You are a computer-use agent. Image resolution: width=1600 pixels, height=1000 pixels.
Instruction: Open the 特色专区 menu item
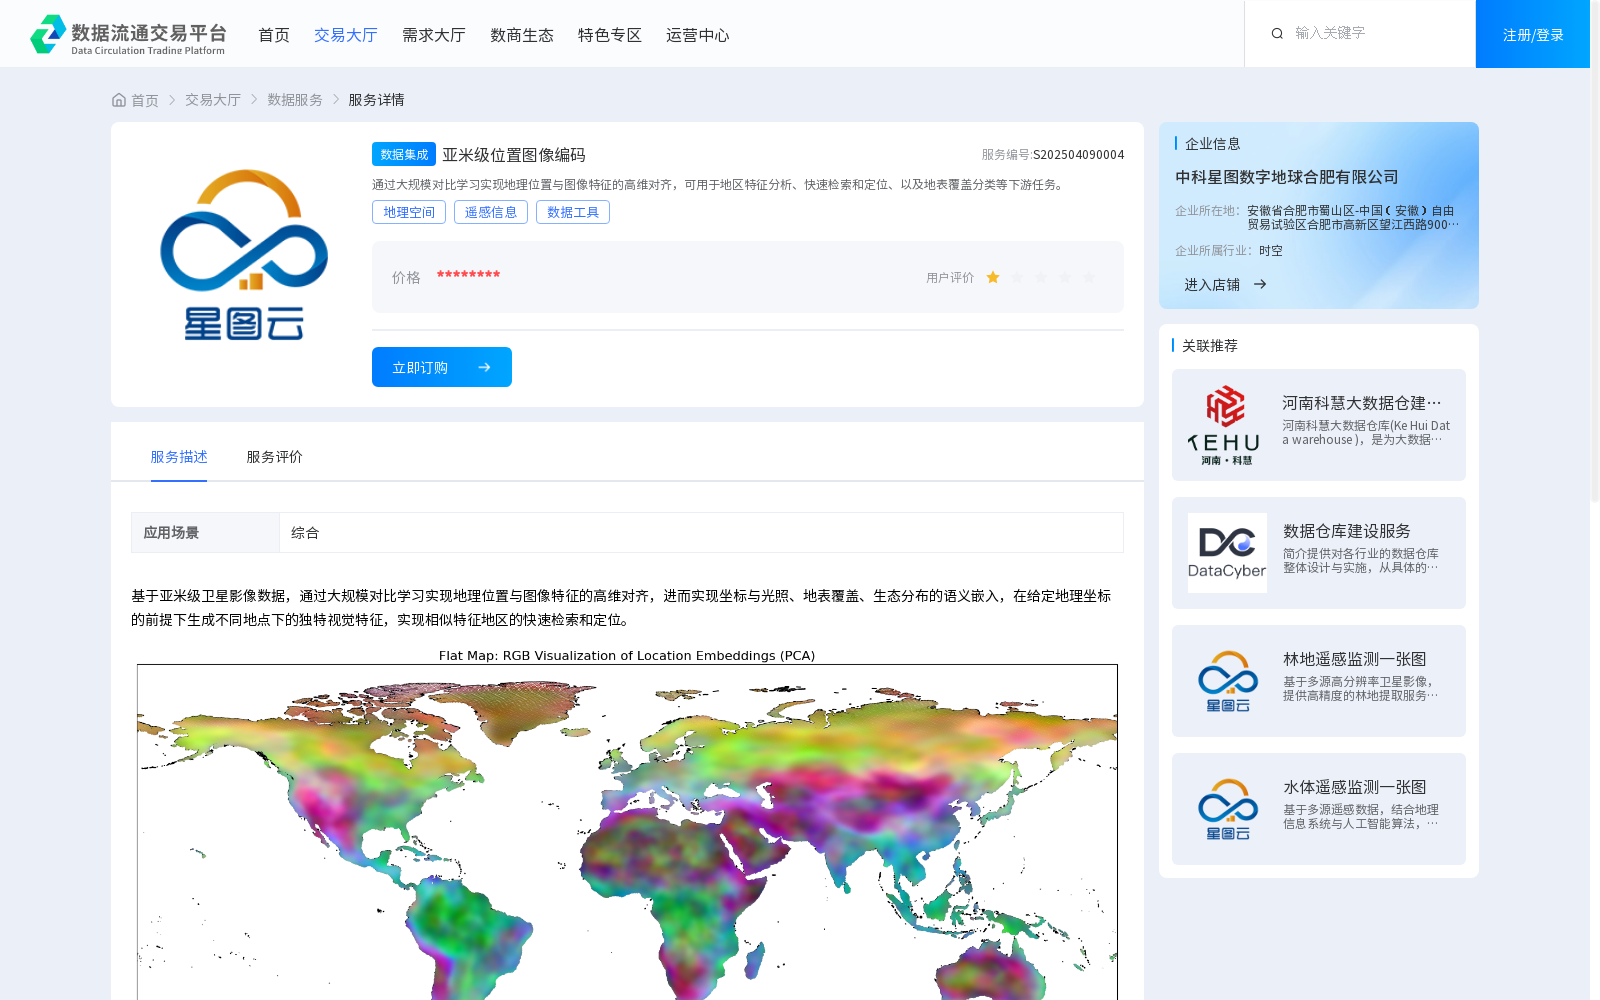click(610, 35)
